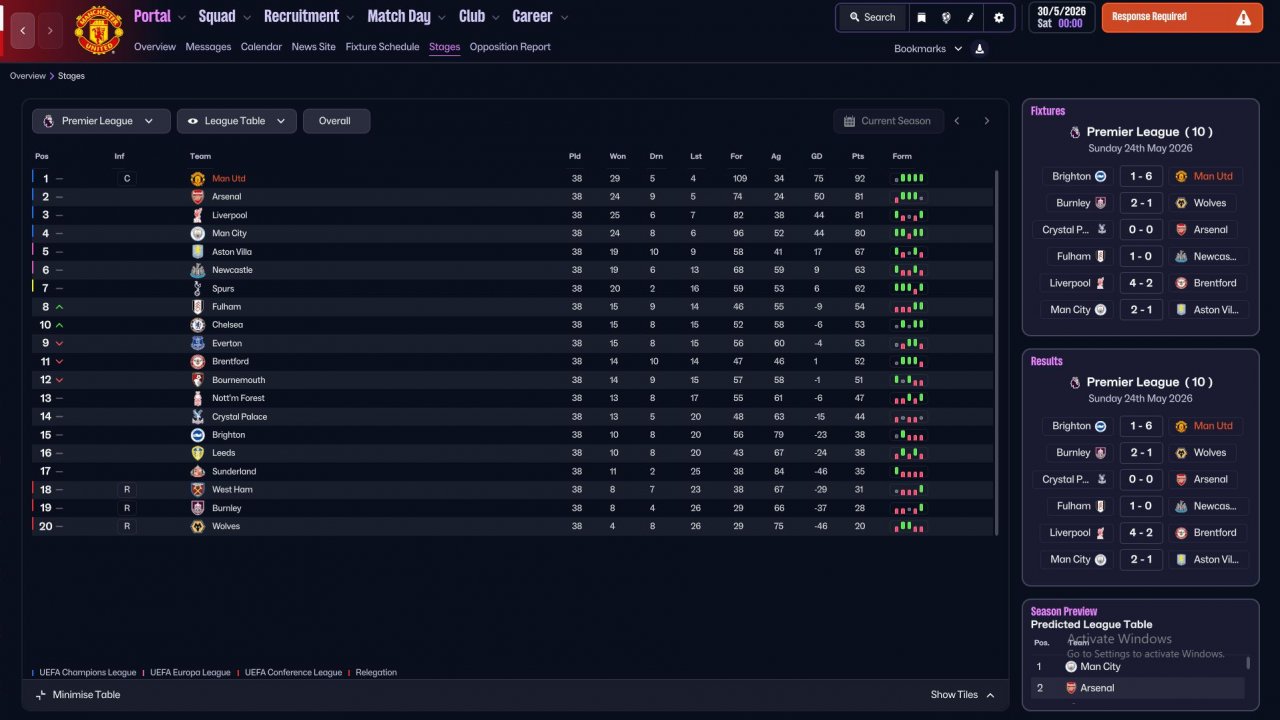Viewport: 1280px width, 720px height.
Task: Click the Brentford badge in league table
Action: click(x=198, y=361)
